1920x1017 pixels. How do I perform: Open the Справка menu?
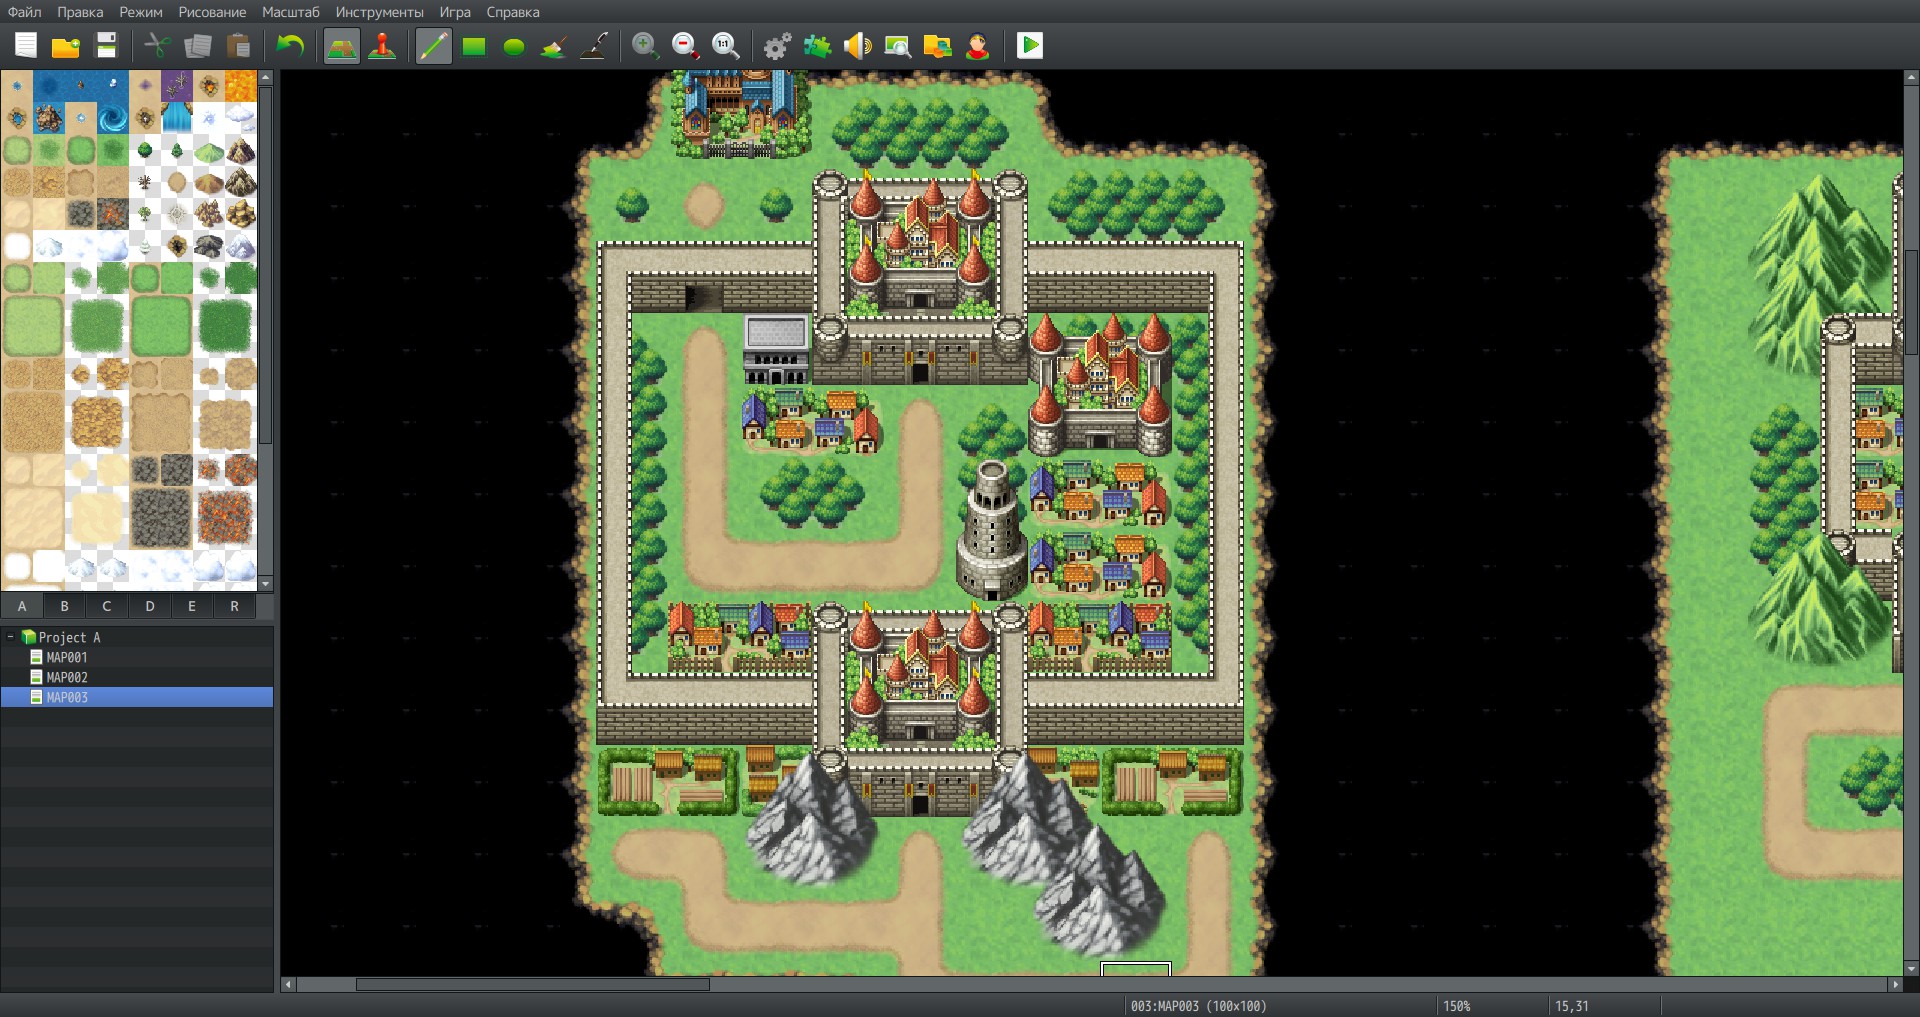513,12
